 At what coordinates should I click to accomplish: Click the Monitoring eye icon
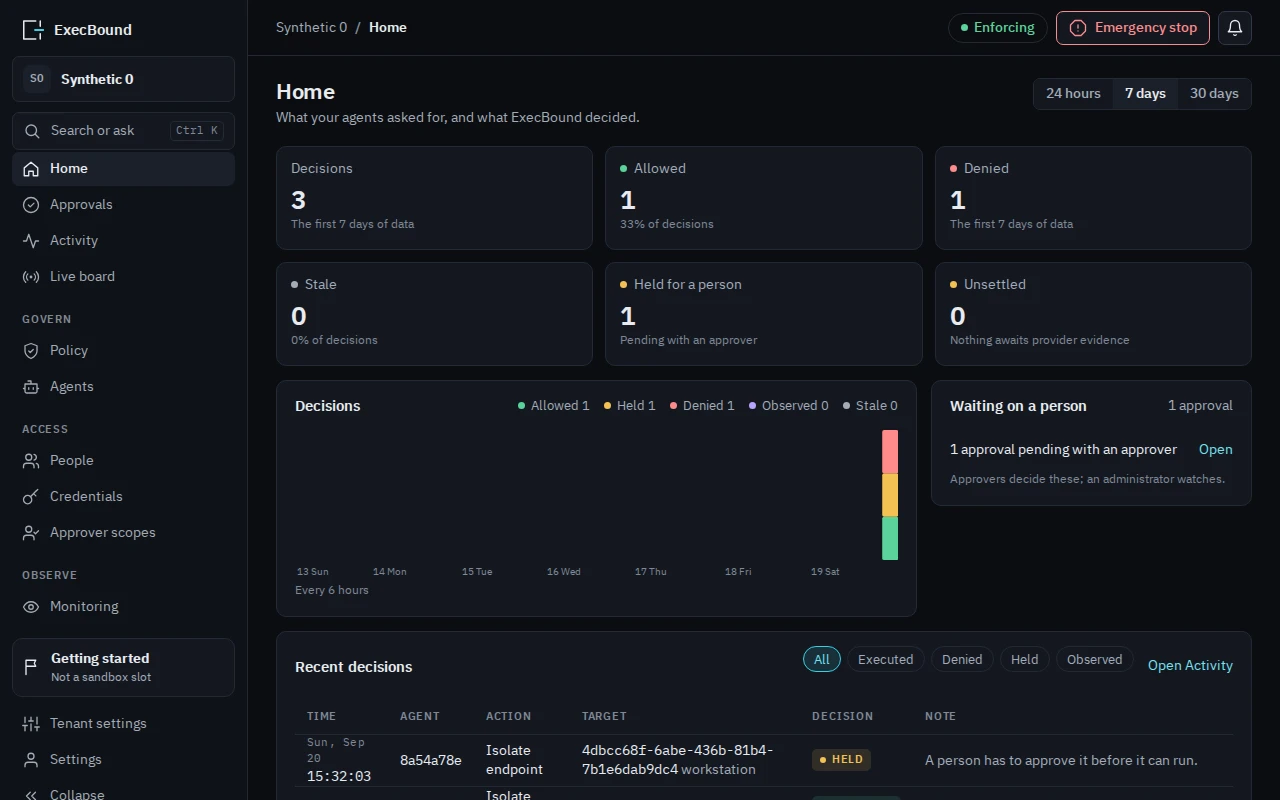tap(31, 607)
